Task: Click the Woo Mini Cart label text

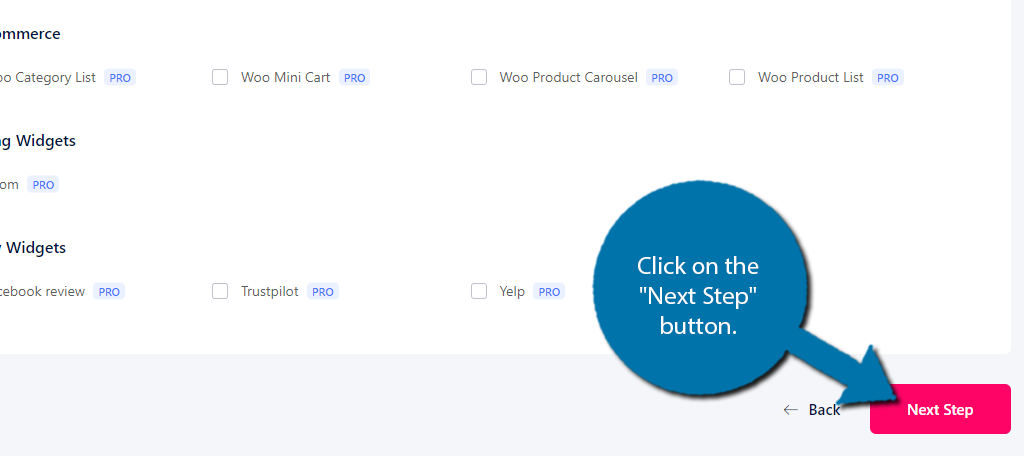Action: tap(285, 77)
